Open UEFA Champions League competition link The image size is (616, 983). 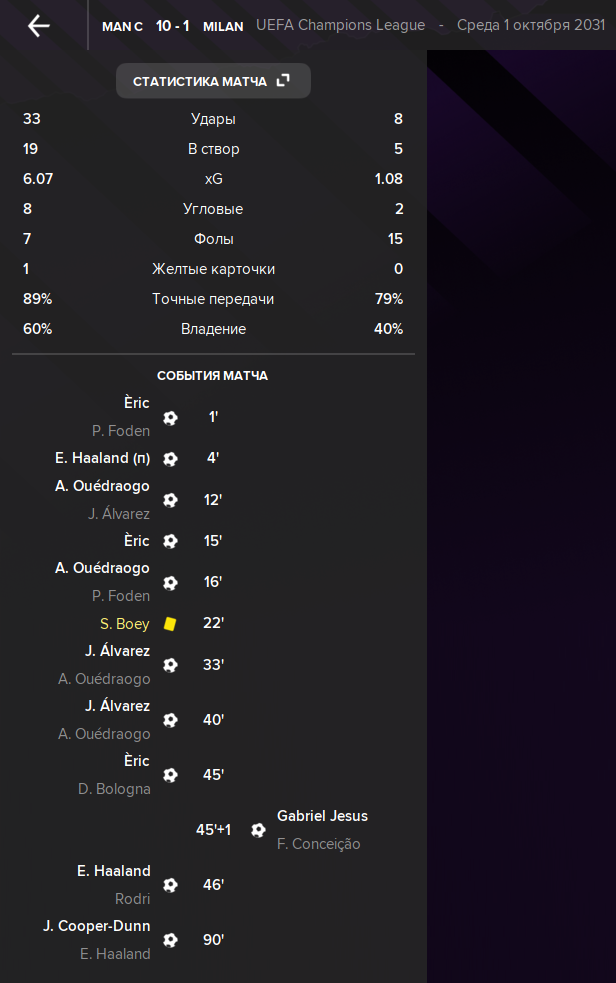click(340, 25)
